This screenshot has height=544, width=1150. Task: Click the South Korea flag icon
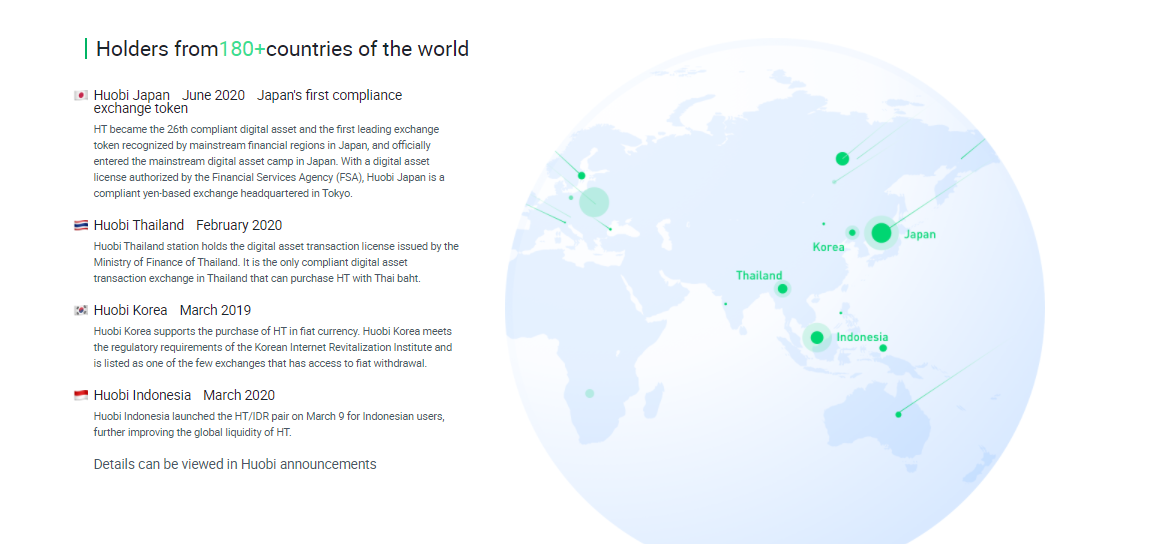81,310
